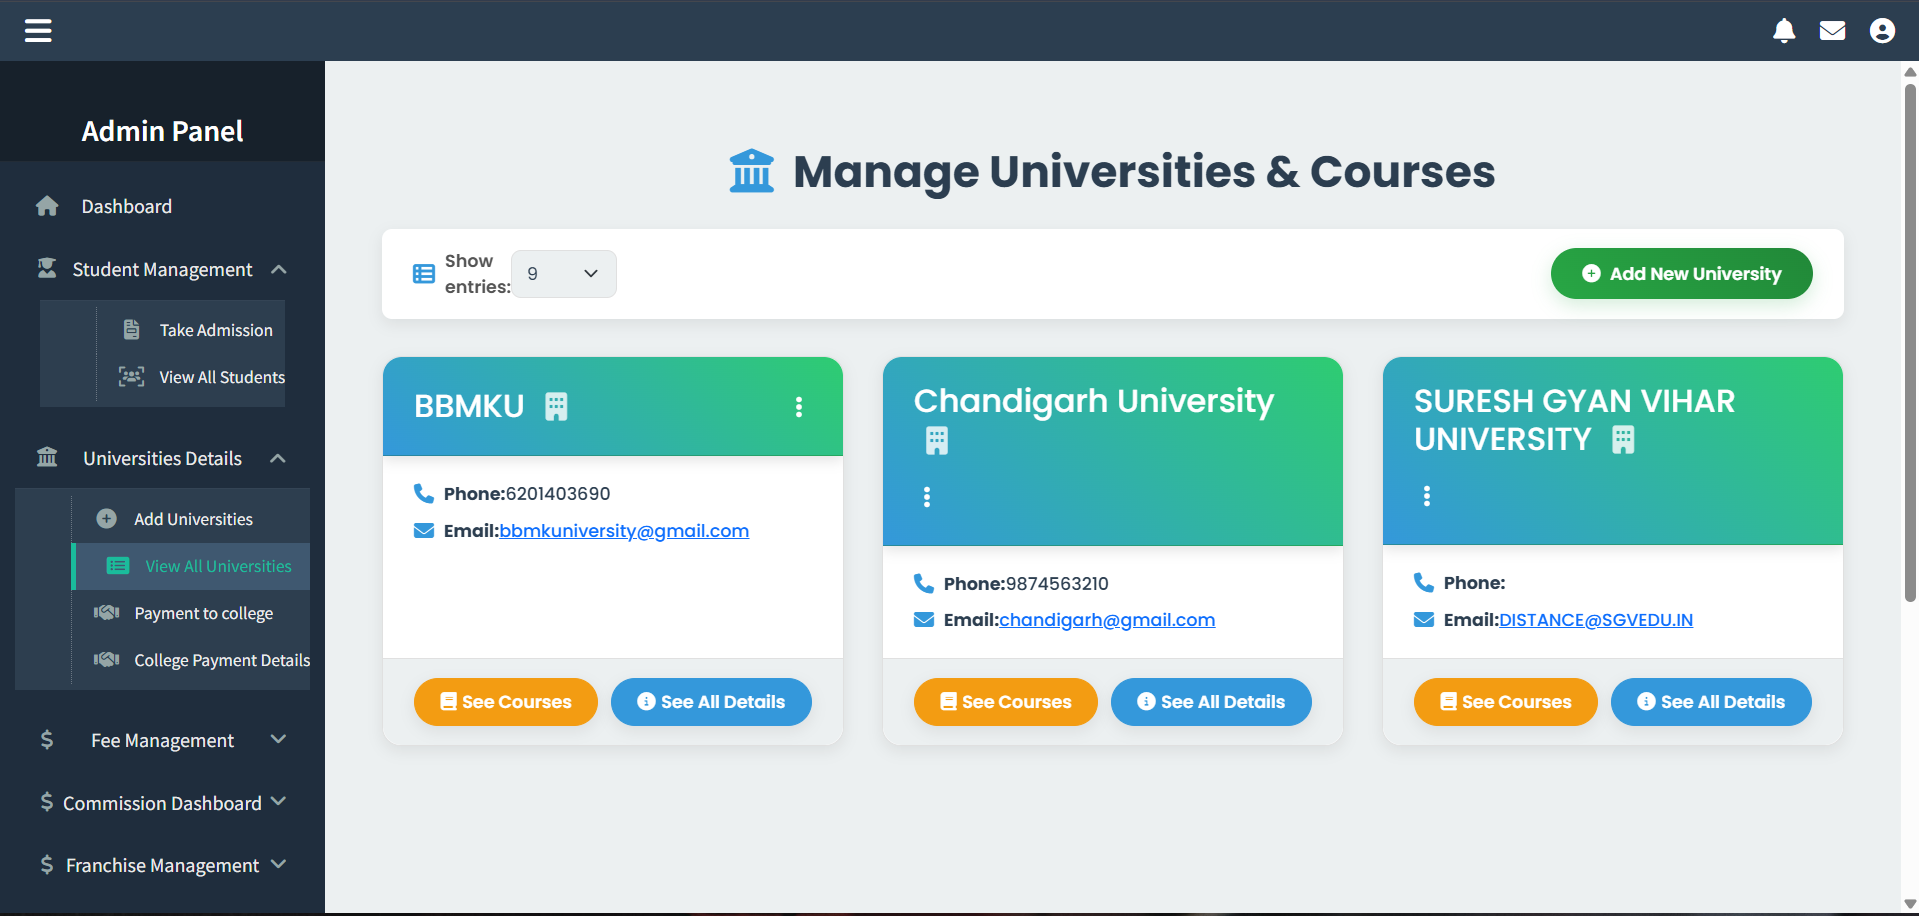
Task: Open Payment to college page
Action: click(x=203, y=614)
